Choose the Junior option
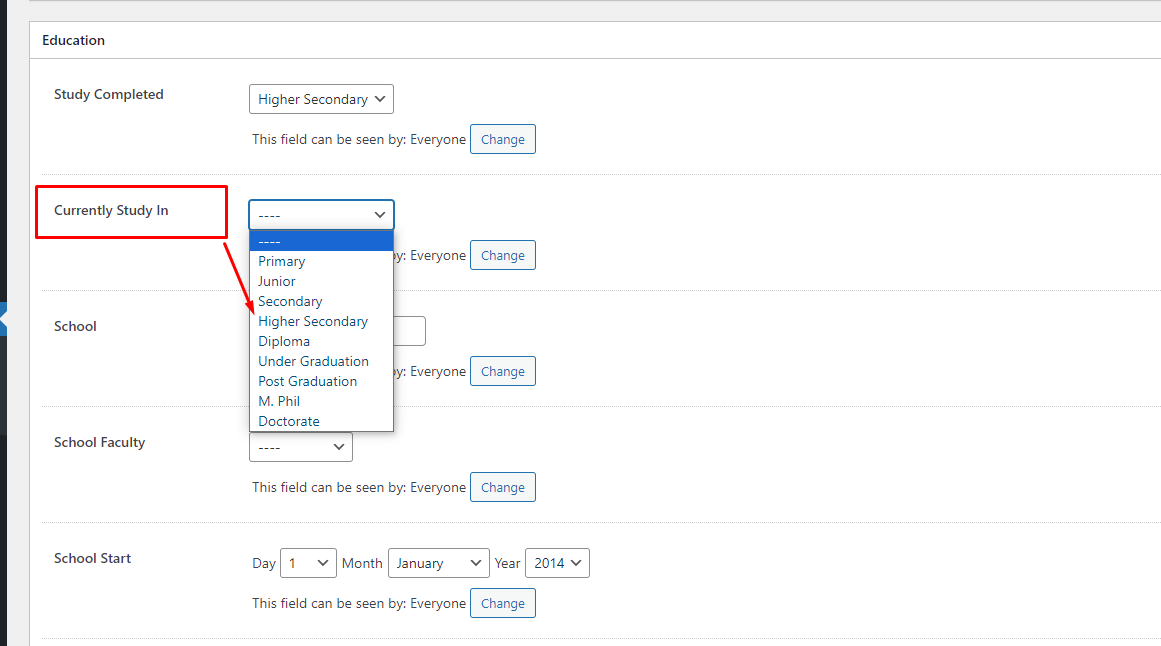 pyautogui.click(x=277, y=281)
